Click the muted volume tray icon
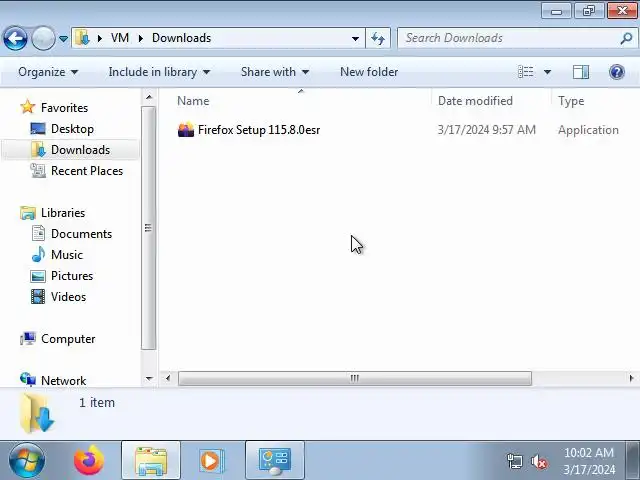 (539, 462)
